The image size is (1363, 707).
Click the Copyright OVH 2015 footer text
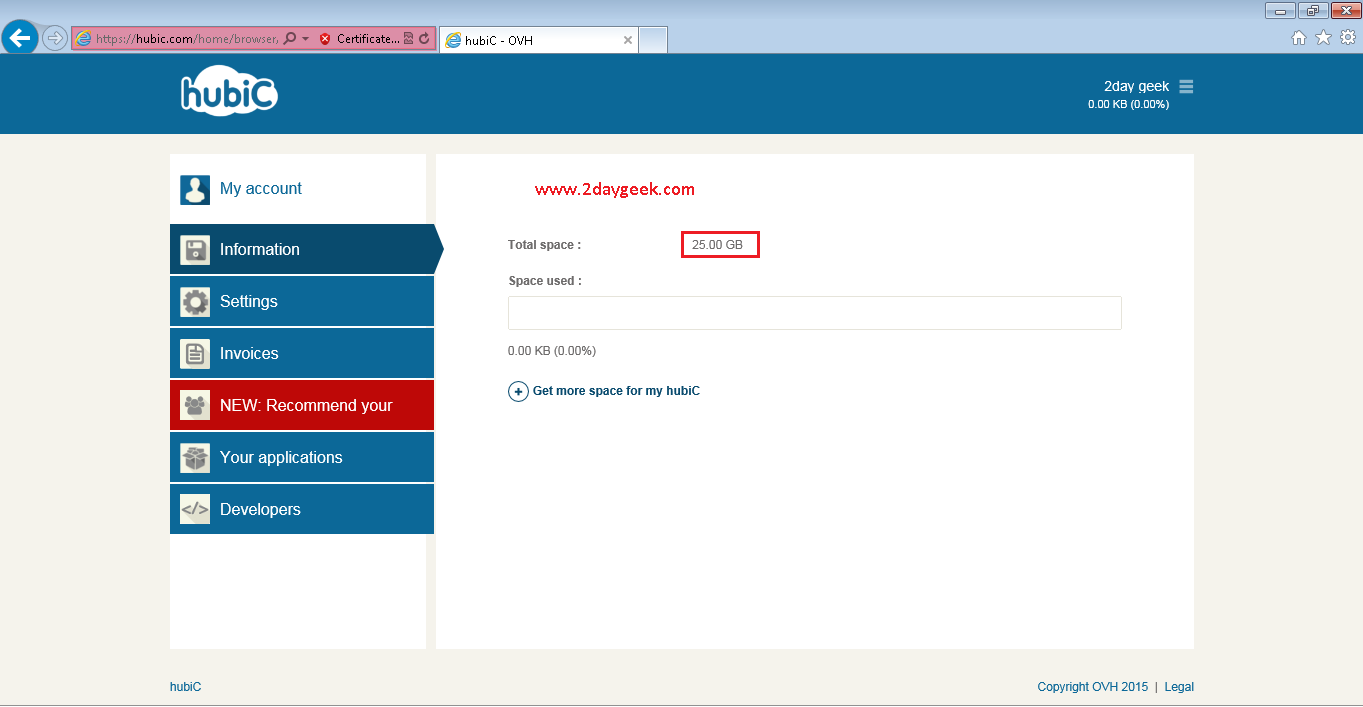(1093, 687)
